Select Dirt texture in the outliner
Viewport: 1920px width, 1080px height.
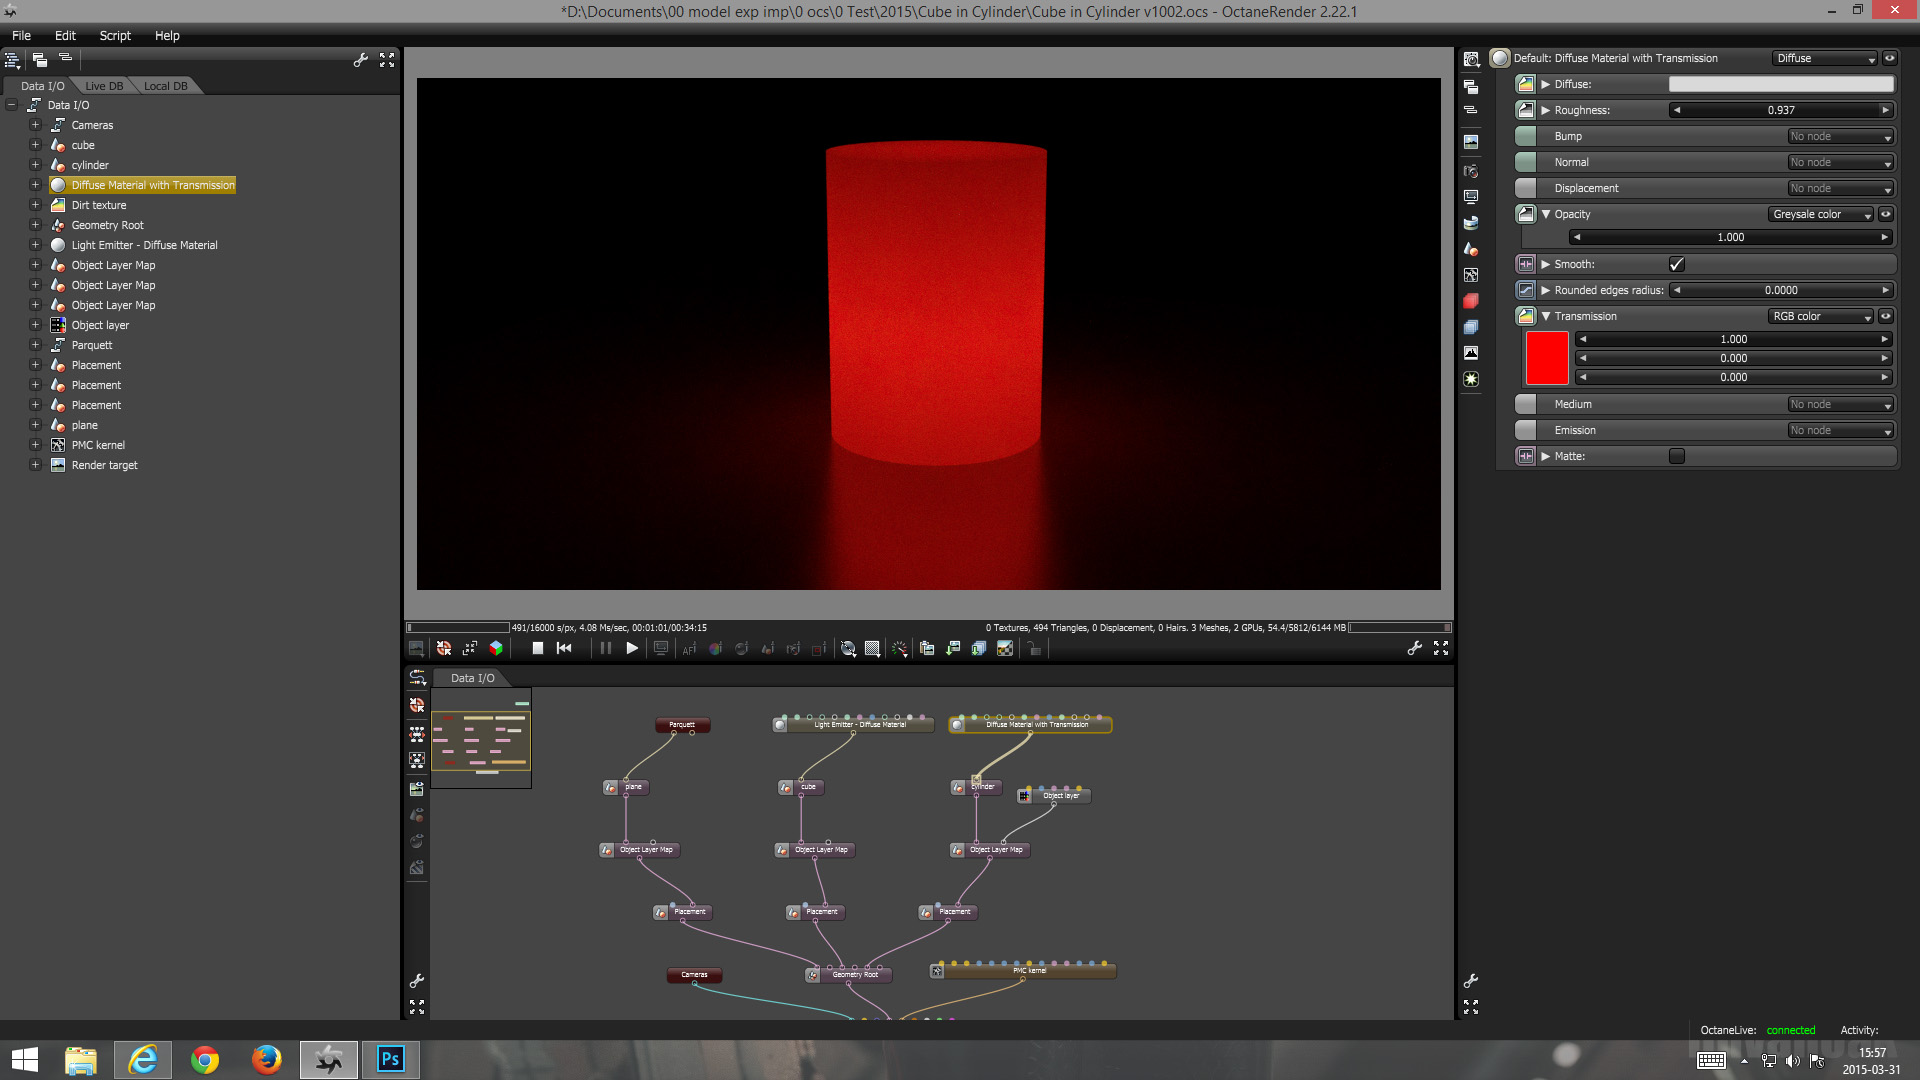tap(99, 205)
